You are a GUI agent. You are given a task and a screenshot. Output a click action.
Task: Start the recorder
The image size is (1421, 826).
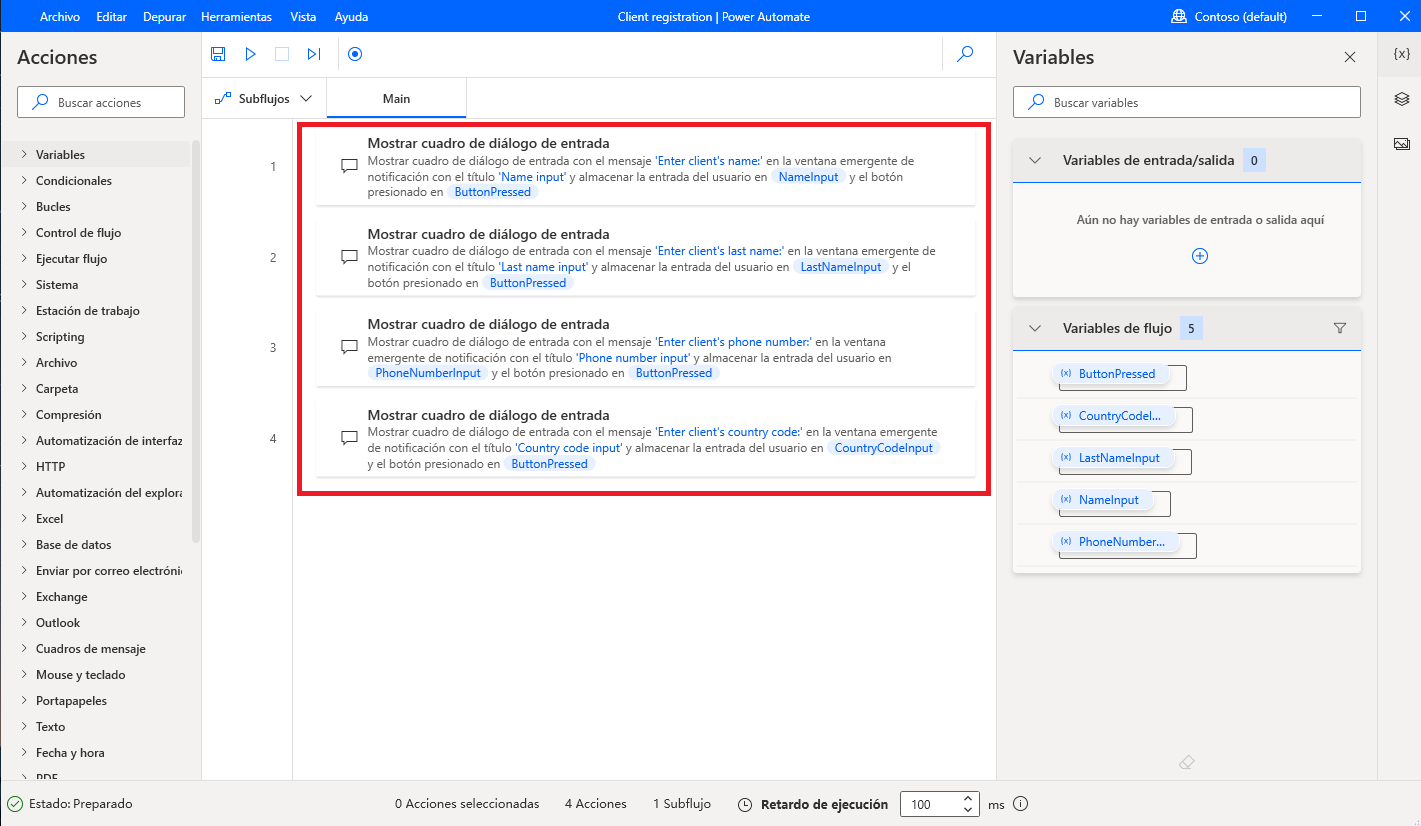(x=355, y=54)
